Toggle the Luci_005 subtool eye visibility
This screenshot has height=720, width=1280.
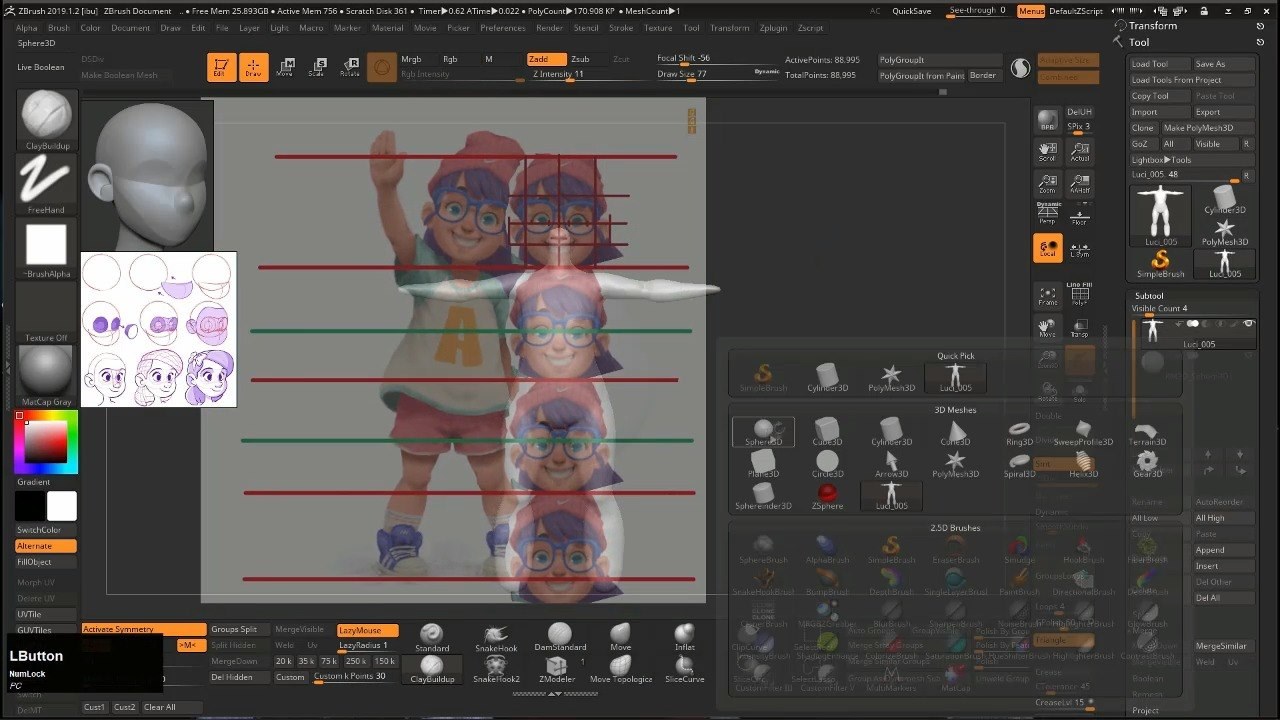point(1248,324)
